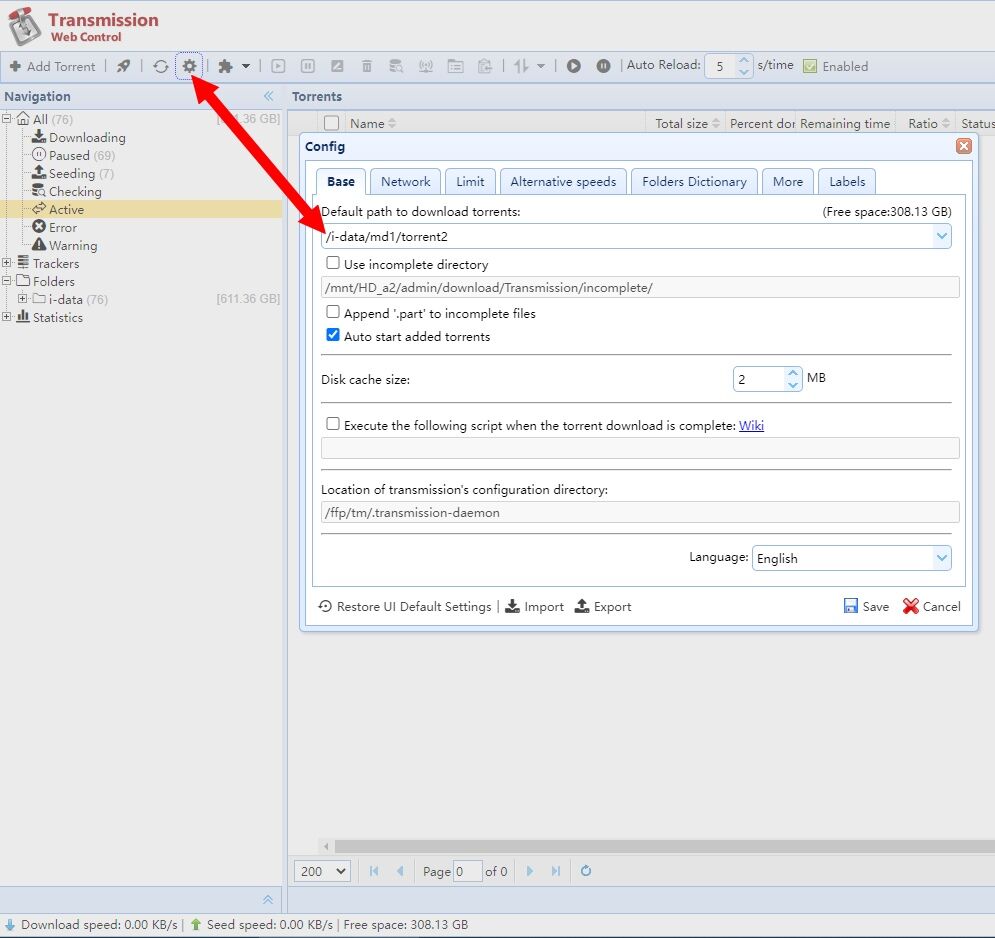Expand the Statistics tree node
This screenshot has width=995, height=938.
pos(6,316)
